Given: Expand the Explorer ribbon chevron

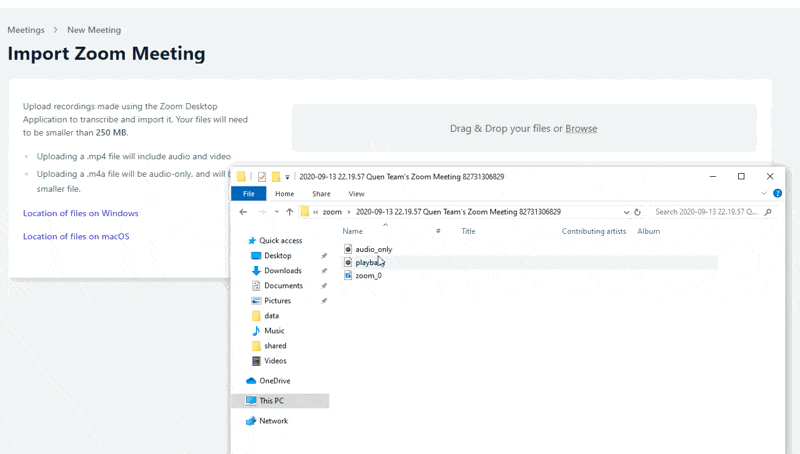Looking at the screenshot, I should click(x=764, y=193).
